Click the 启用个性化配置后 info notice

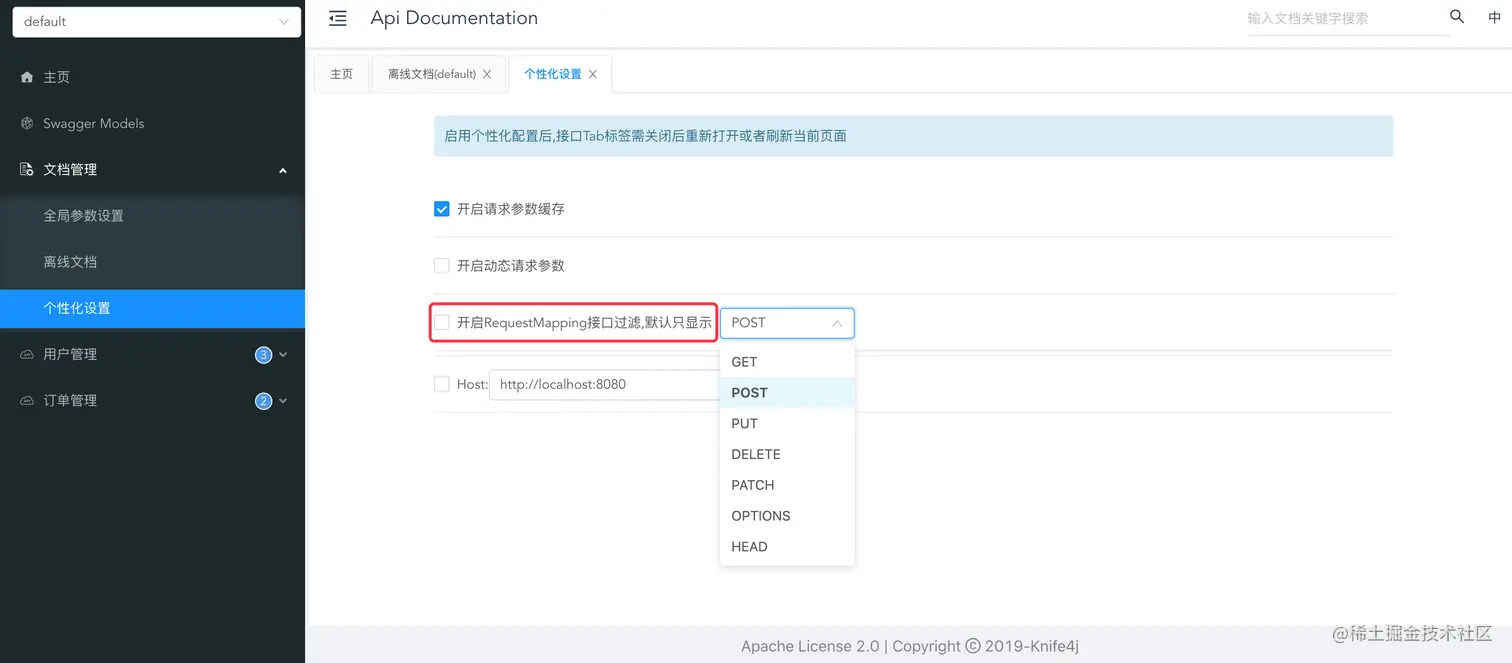pyautogui.click(x=913, y=136)
